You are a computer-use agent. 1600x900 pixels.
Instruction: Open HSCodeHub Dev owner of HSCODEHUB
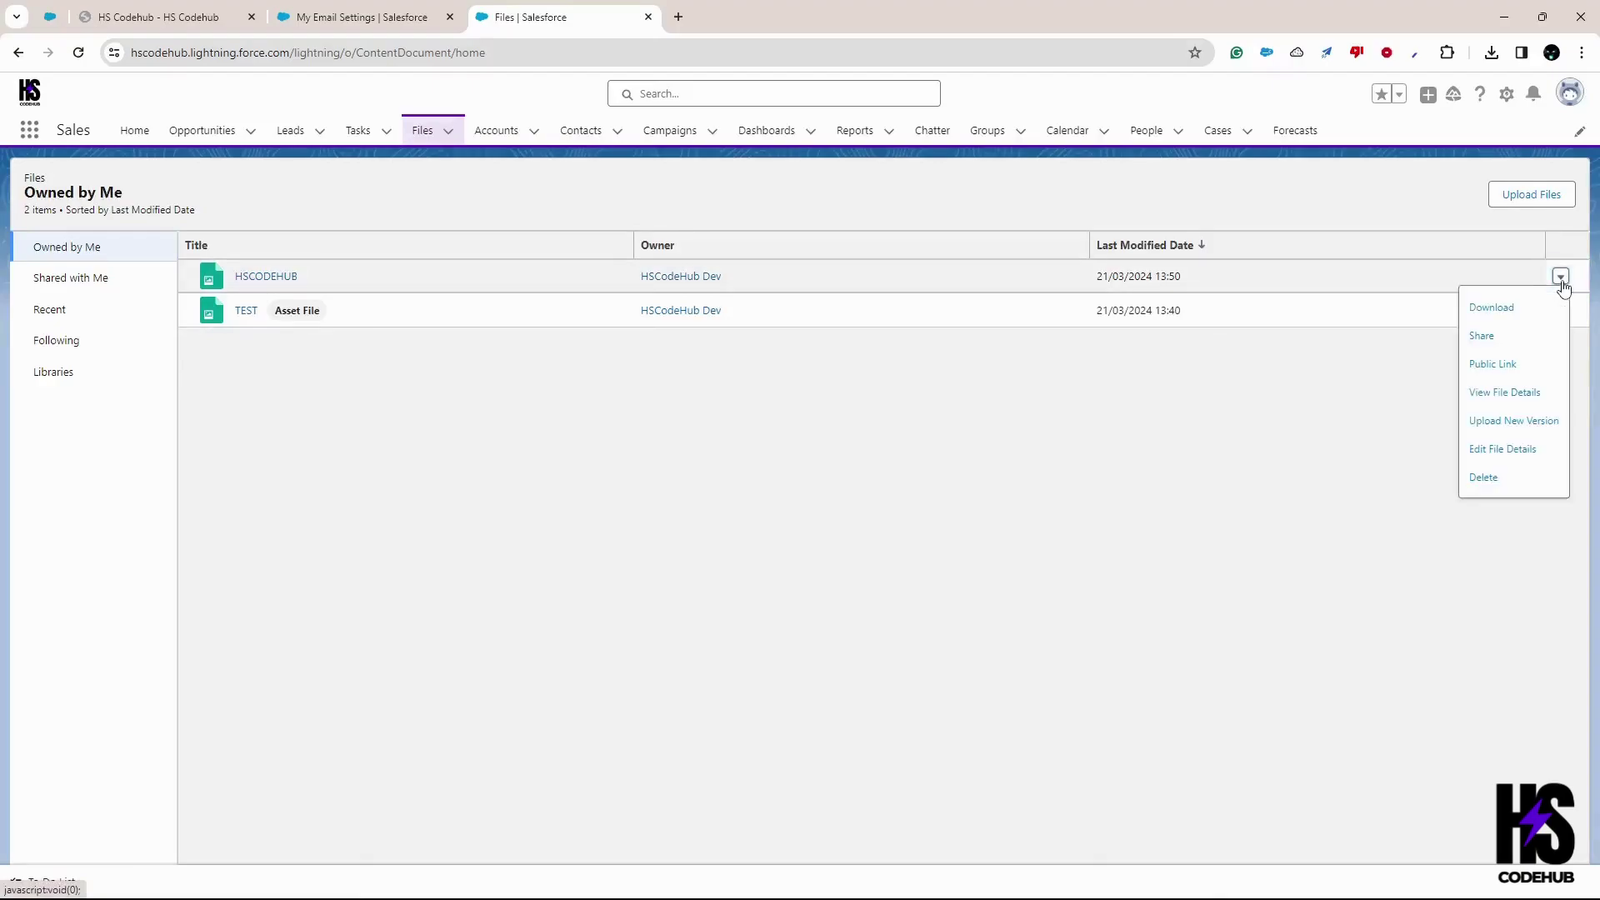681,276
